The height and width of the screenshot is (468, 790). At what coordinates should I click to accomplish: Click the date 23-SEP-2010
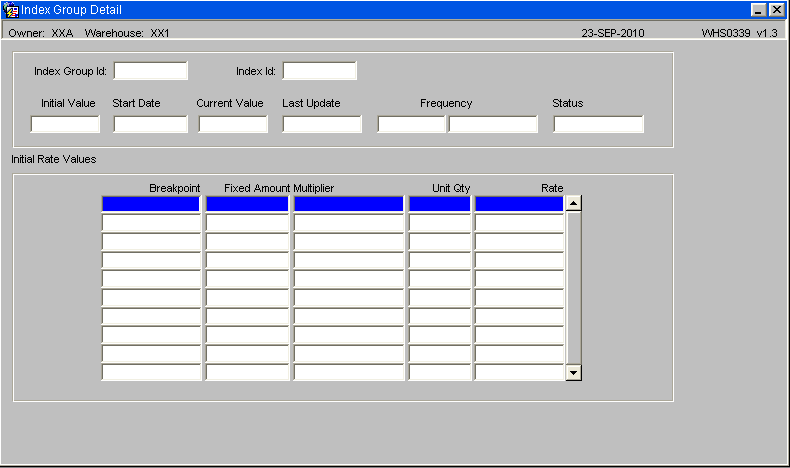pyautogui.click(x=613, y=33)
